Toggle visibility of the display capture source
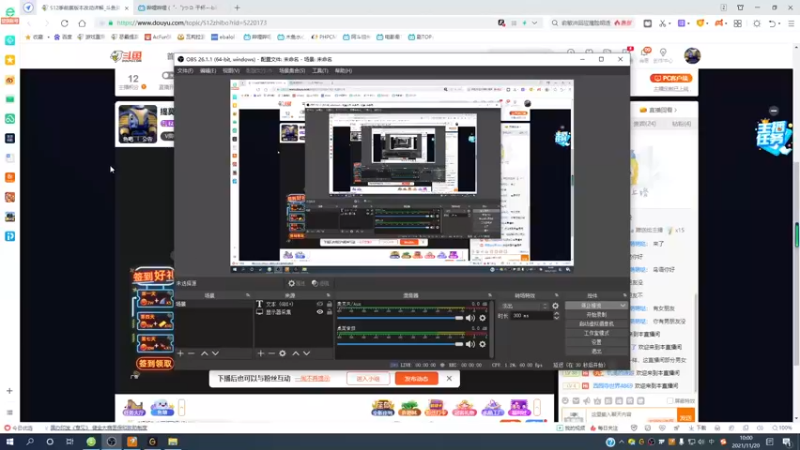 click(320, 312)
